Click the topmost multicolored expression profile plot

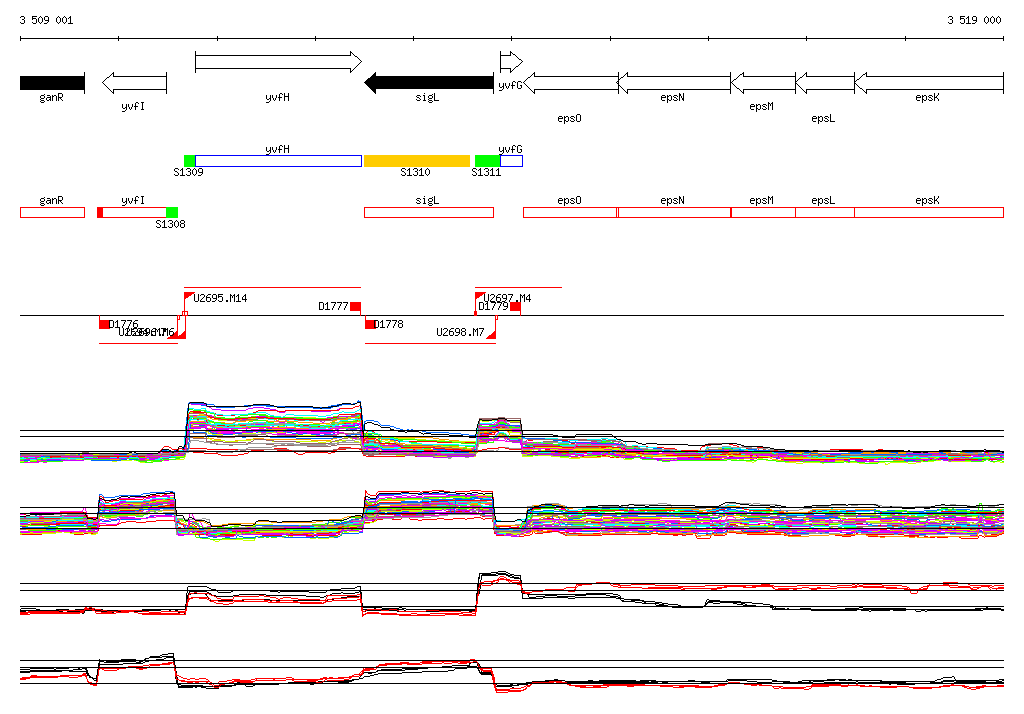(512, 431)
